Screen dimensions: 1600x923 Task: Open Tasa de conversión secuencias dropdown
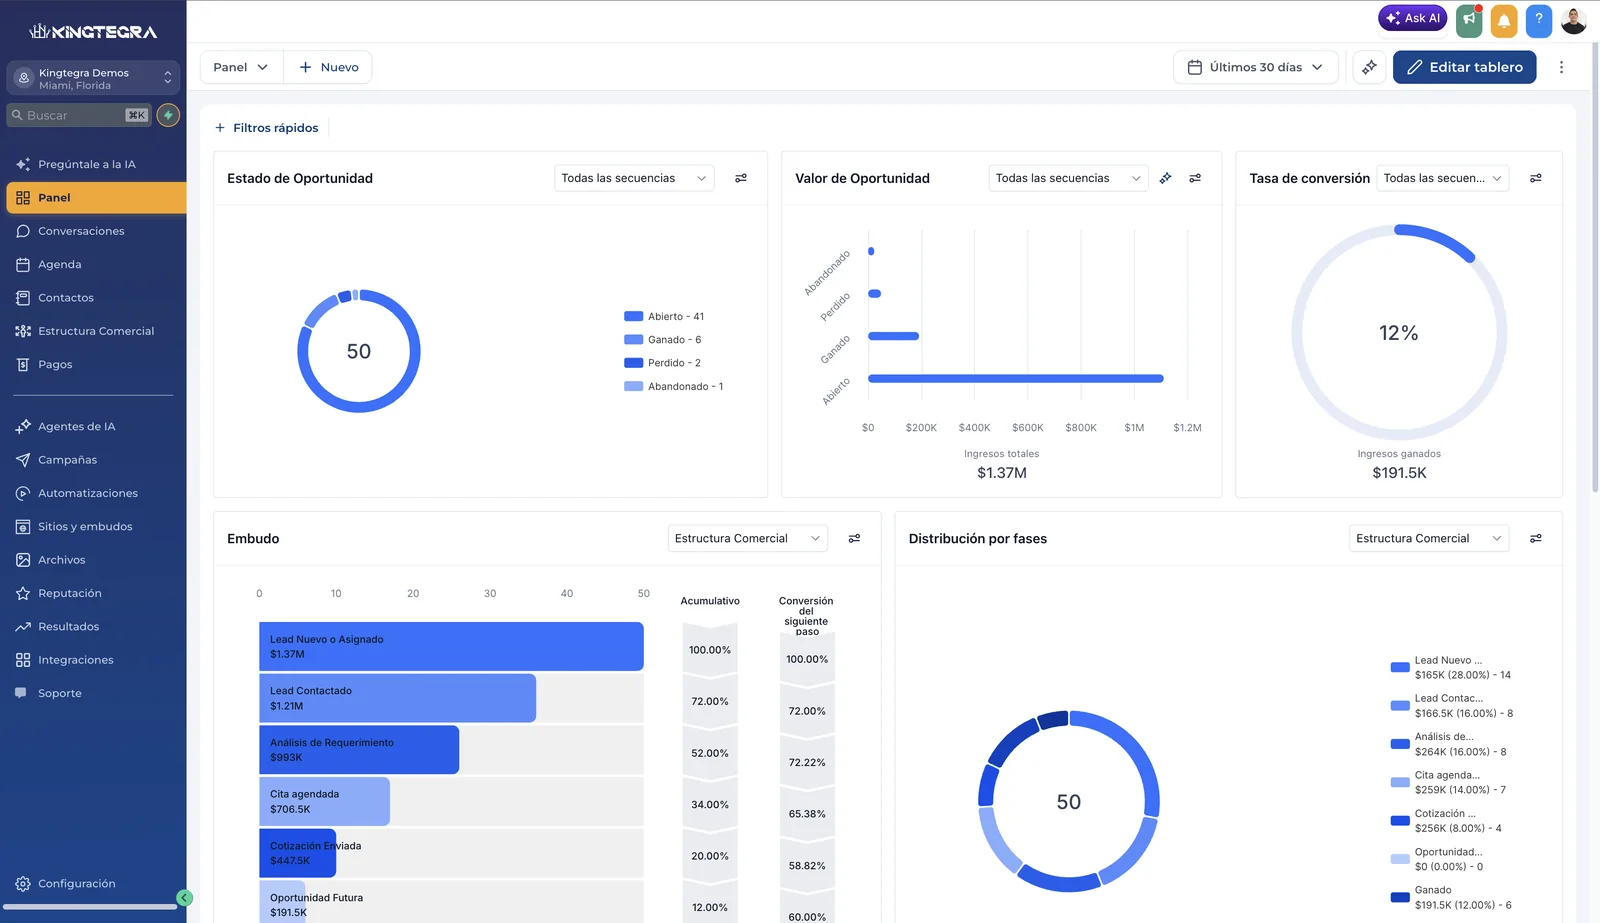(x=1442, y=178)
